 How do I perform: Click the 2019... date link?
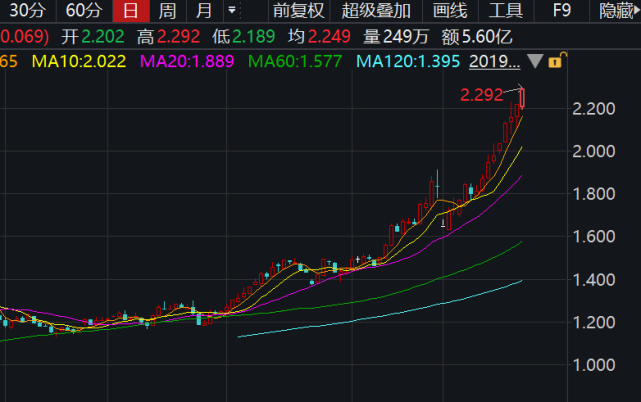[494, 62]
